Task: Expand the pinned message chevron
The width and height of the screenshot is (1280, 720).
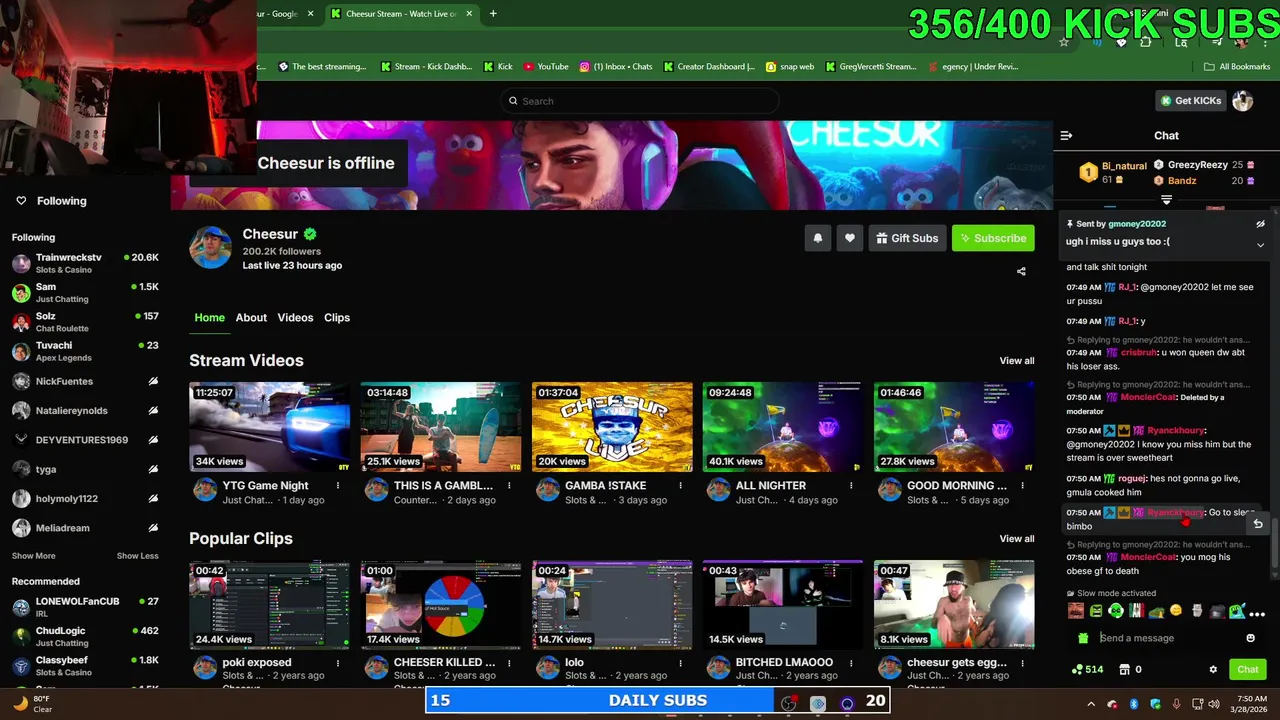Action: click(x=1260, y=245)
